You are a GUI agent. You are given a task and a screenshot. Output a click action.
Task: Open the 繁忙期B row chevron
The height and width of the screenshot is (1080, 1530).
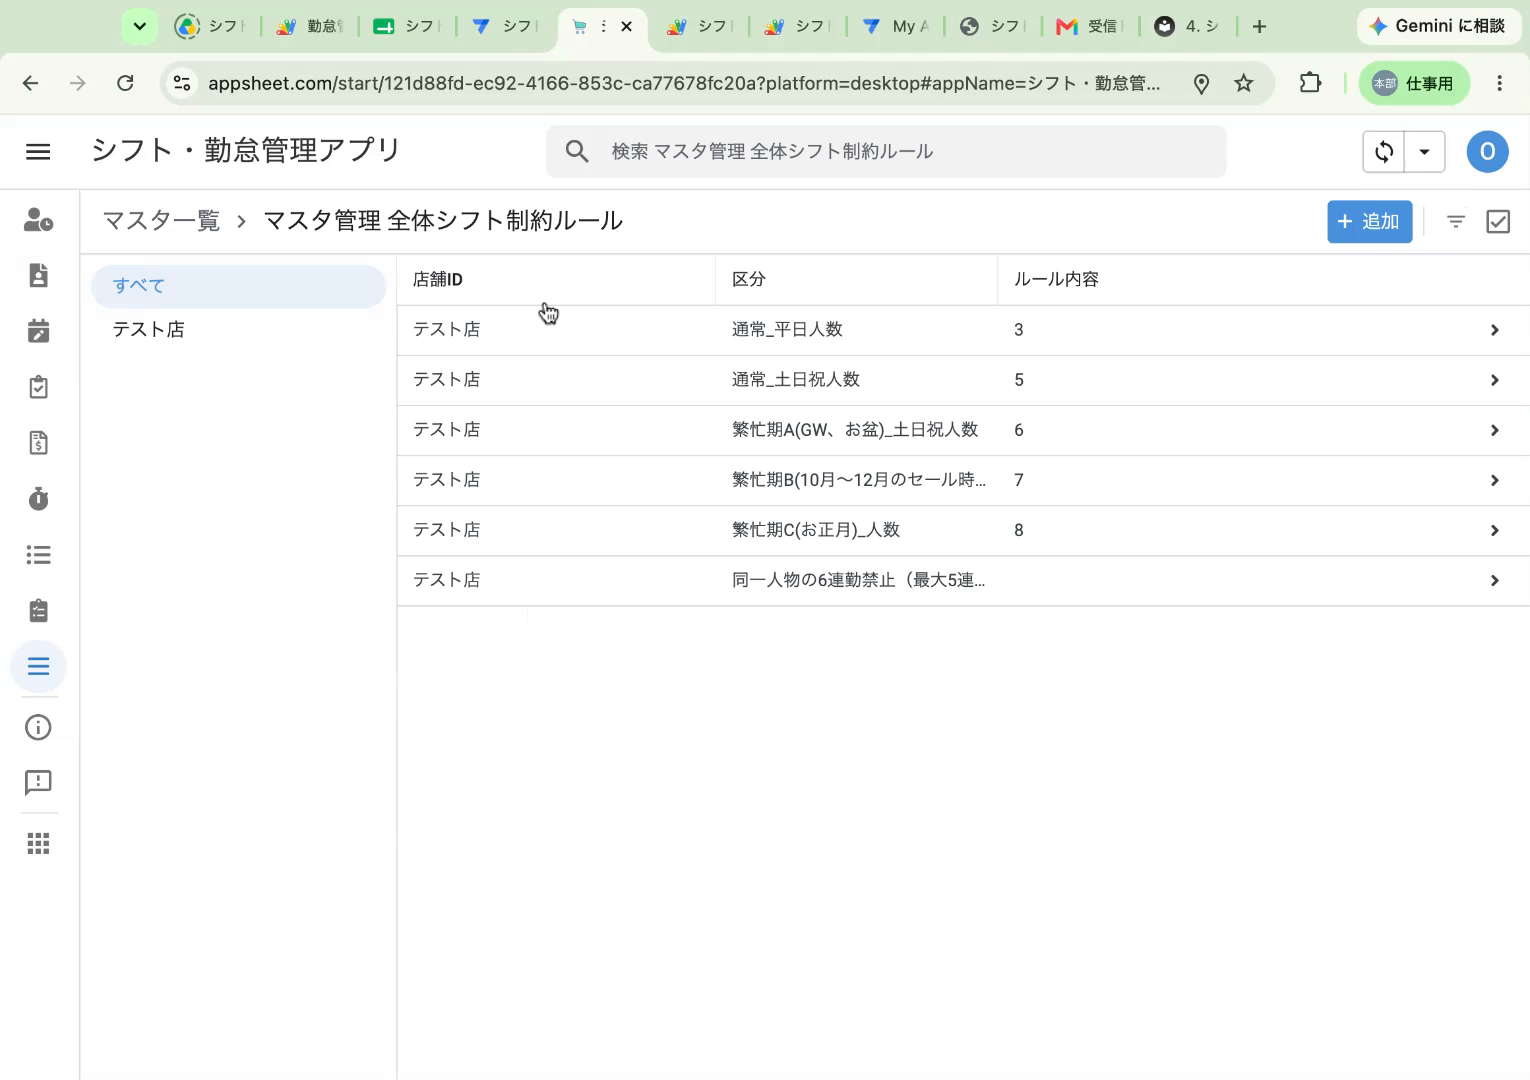coord(1494,480)
